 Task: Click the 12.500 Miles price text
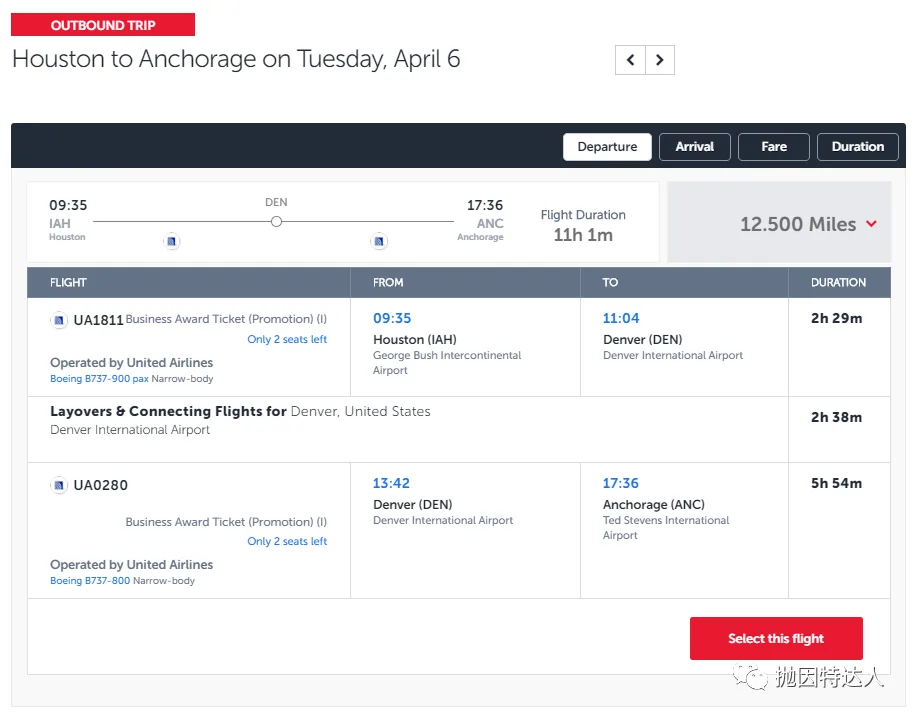[x=798, y=224]
